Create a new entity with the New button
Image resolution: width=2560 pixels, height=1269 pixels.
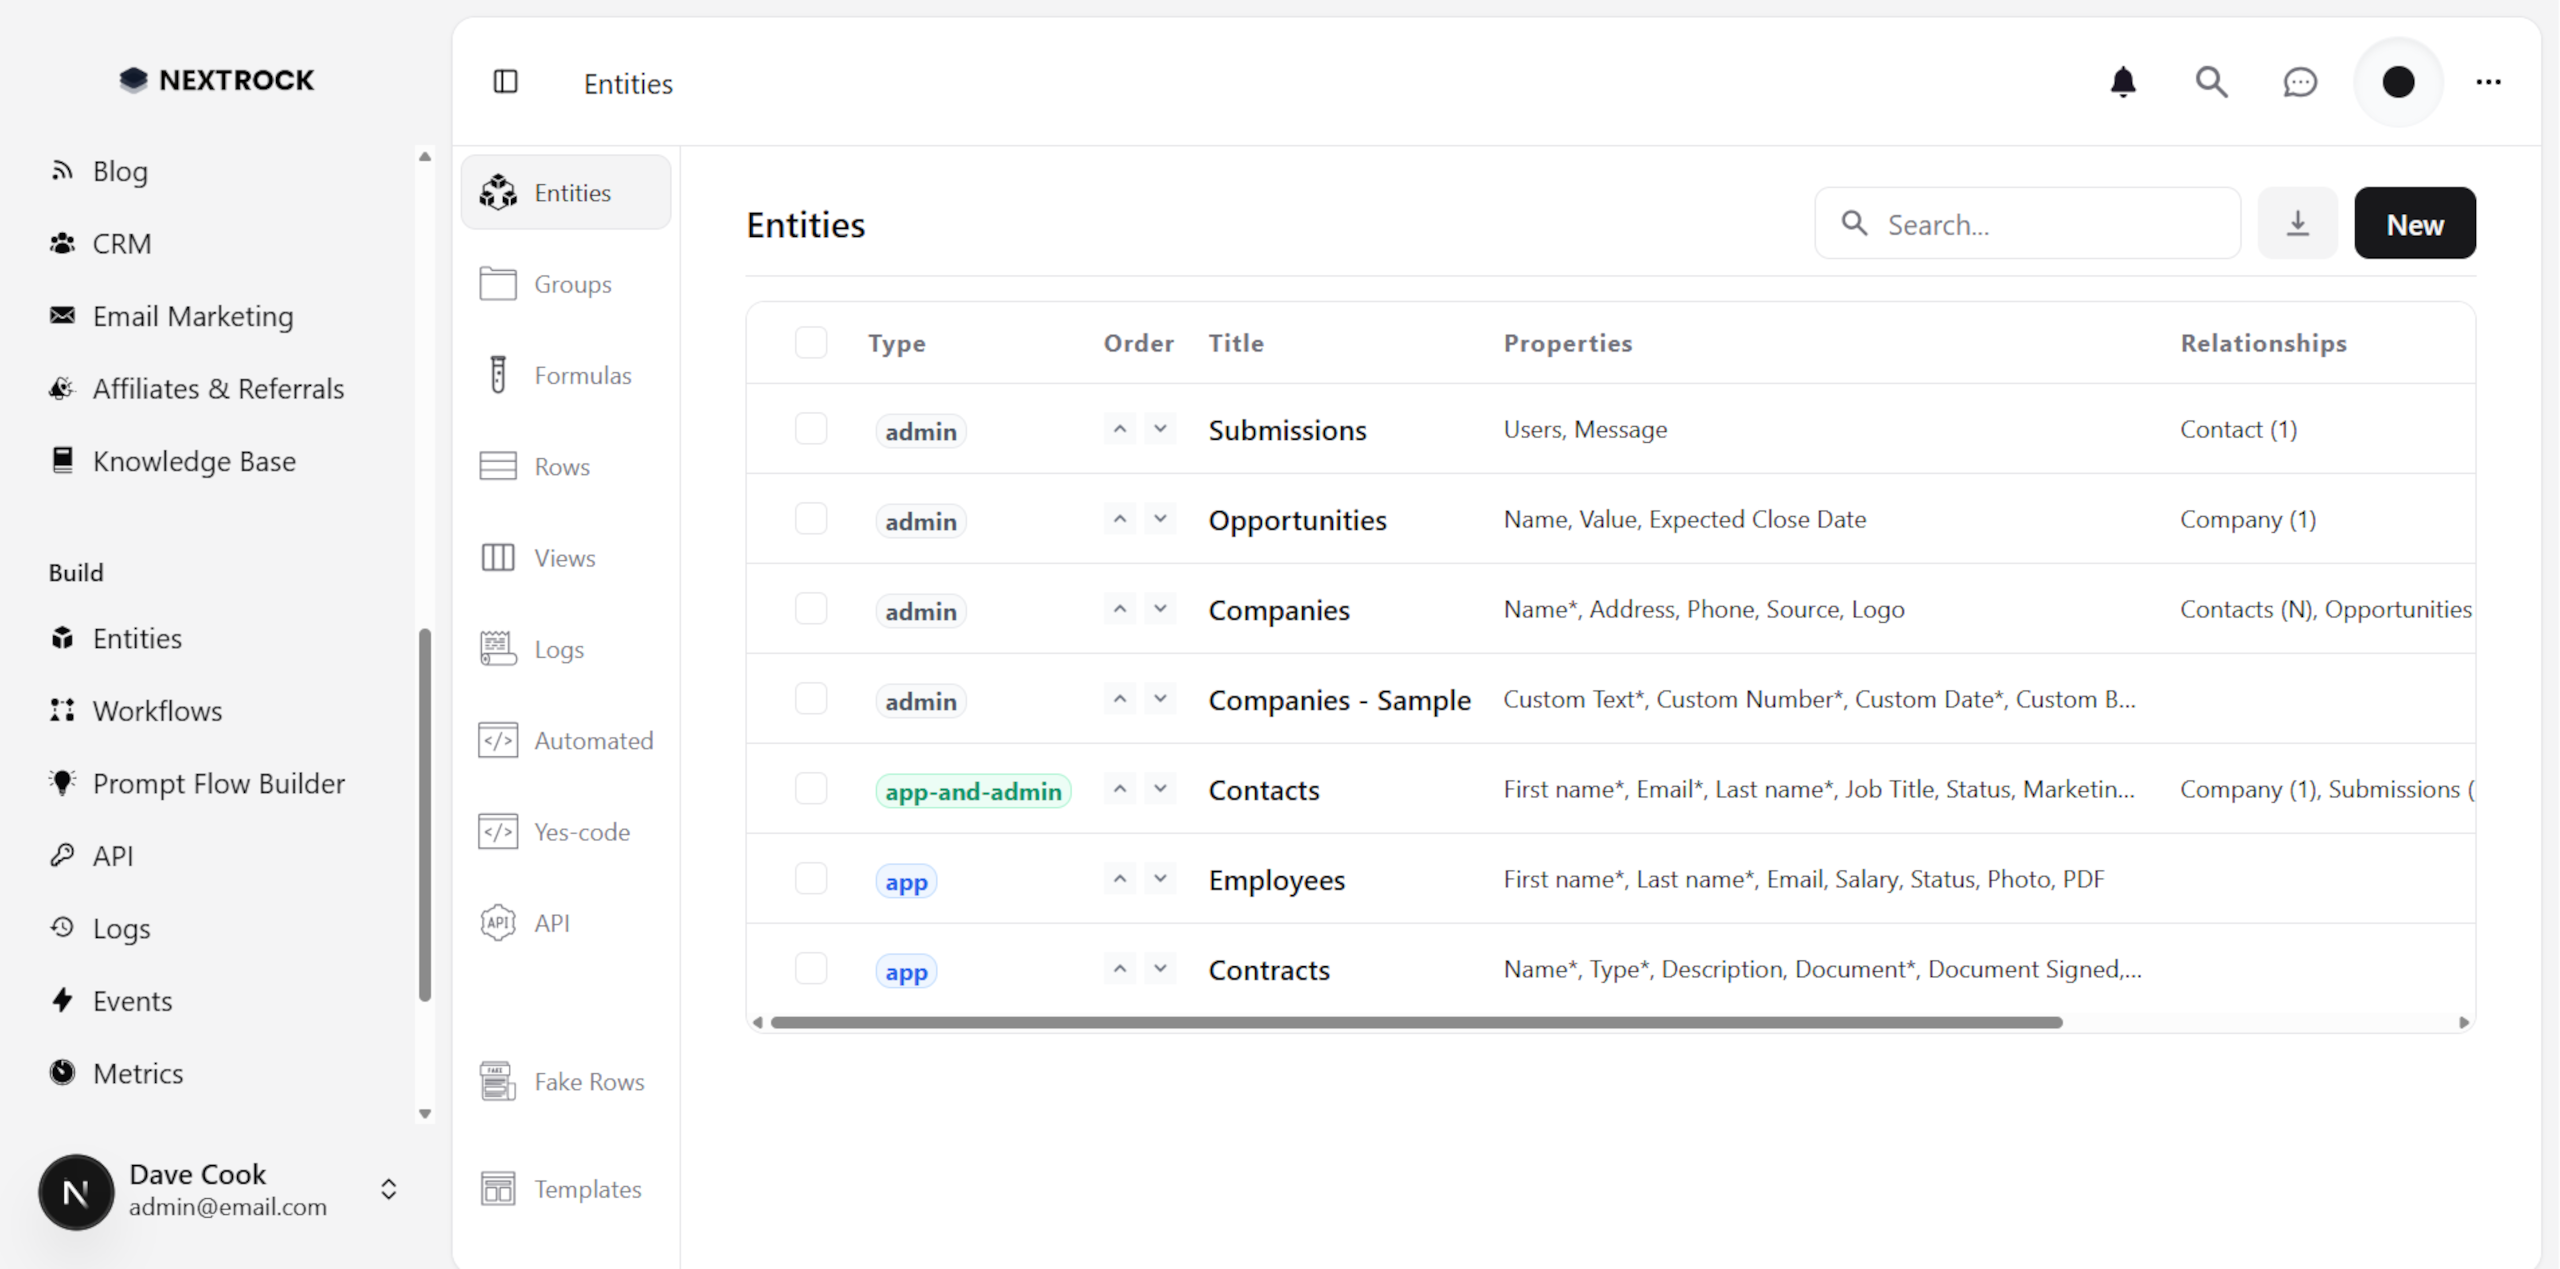pos(2414,223)
